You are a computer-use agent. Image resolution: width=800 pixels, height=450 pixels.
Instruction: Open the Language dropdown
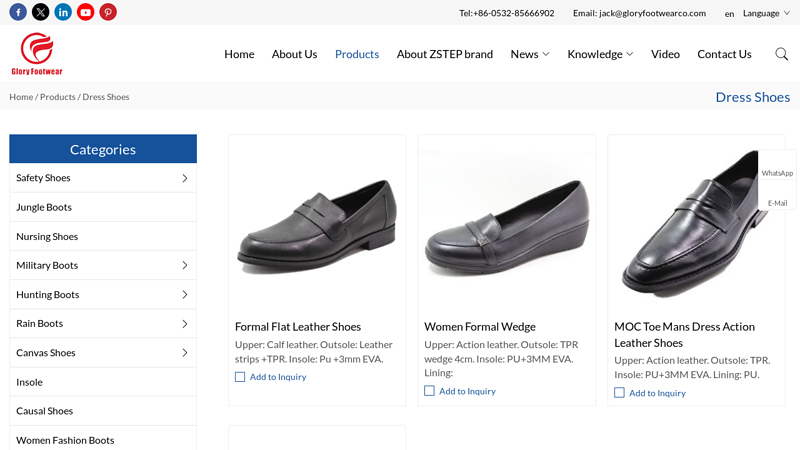tap(766, 13)
